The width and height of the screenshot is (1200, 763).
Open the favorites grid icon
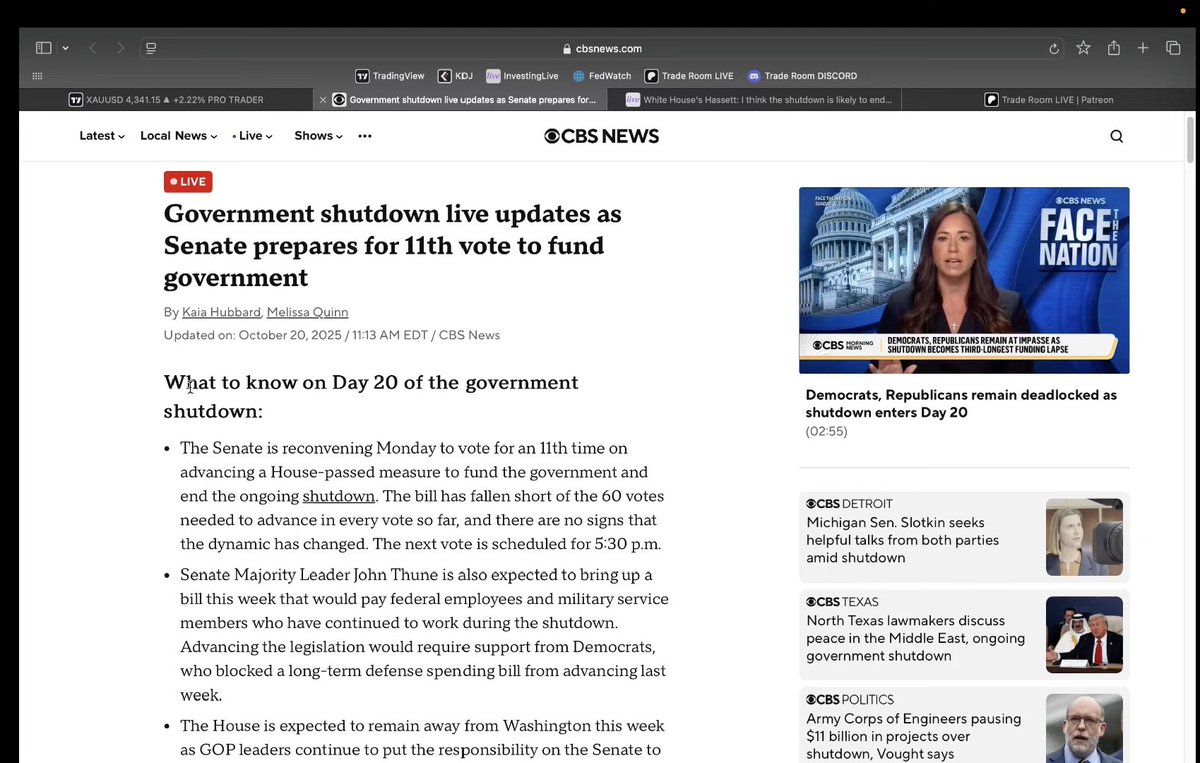(37, 76)
